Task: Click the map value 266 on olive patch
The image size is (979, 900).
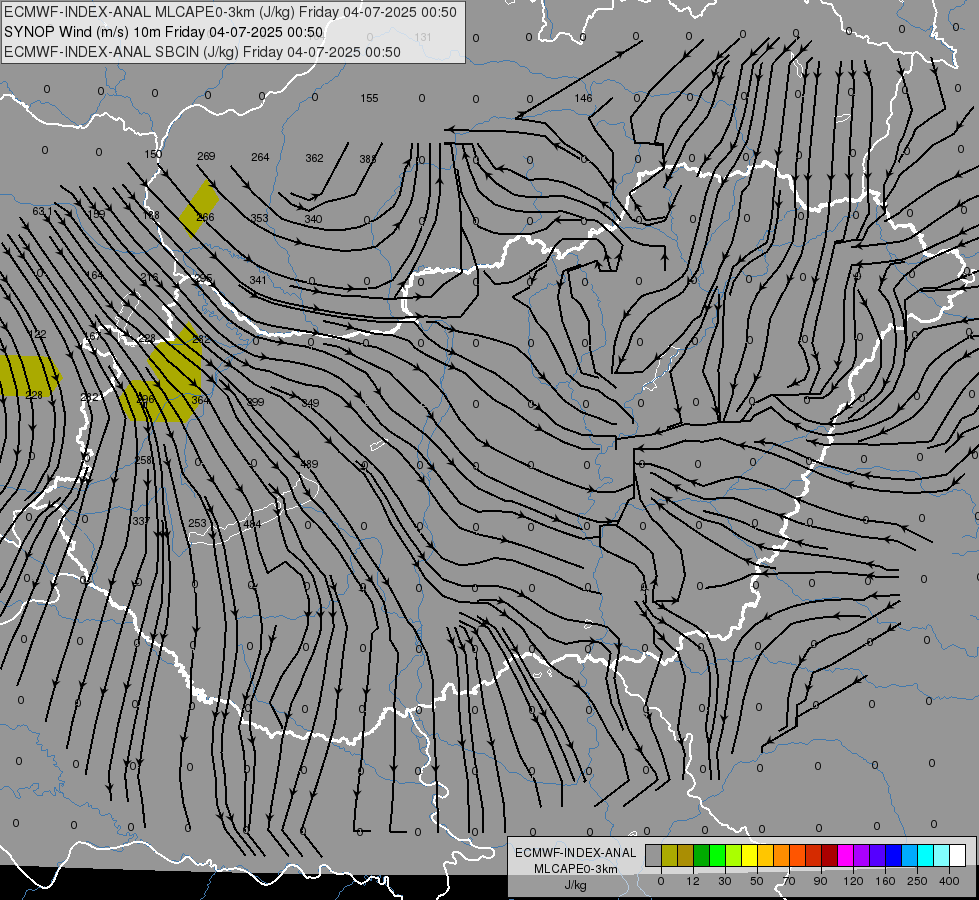Action: click(x=205, y=217)
